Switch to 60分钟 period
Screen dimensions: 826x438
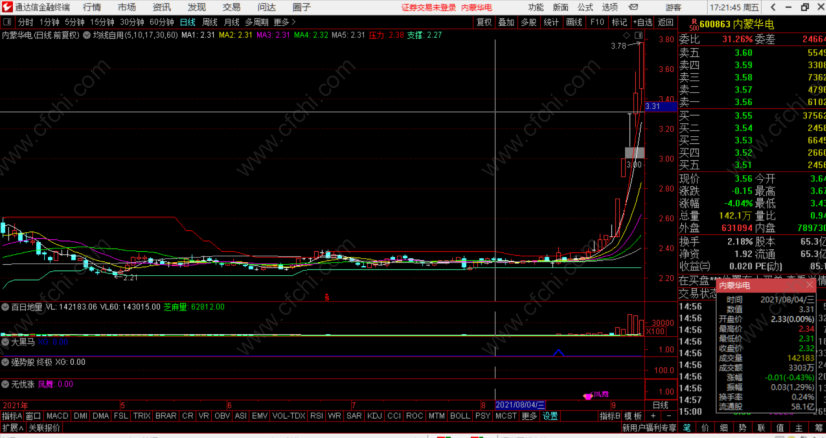click(x=162, y=22)
